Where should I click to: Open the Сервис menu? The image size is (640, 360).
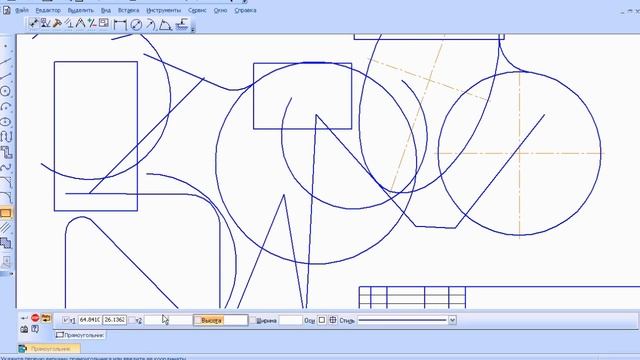point(197,10)
